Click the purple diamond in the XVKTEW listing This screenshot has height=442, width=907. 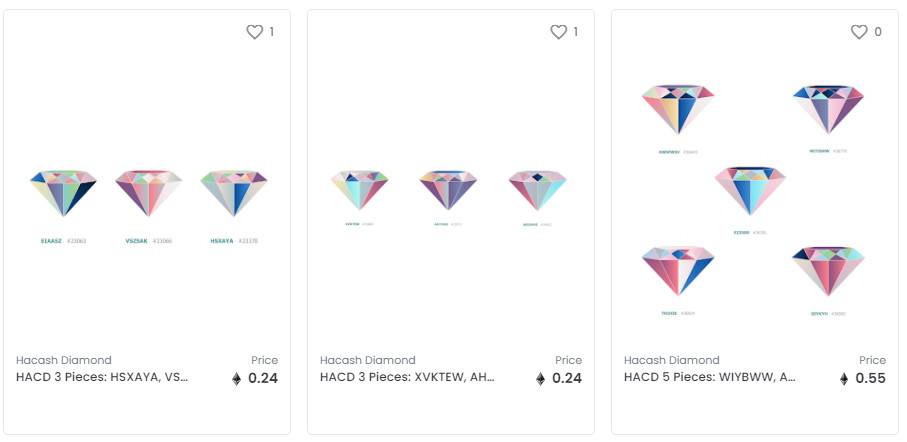(448, 189)
